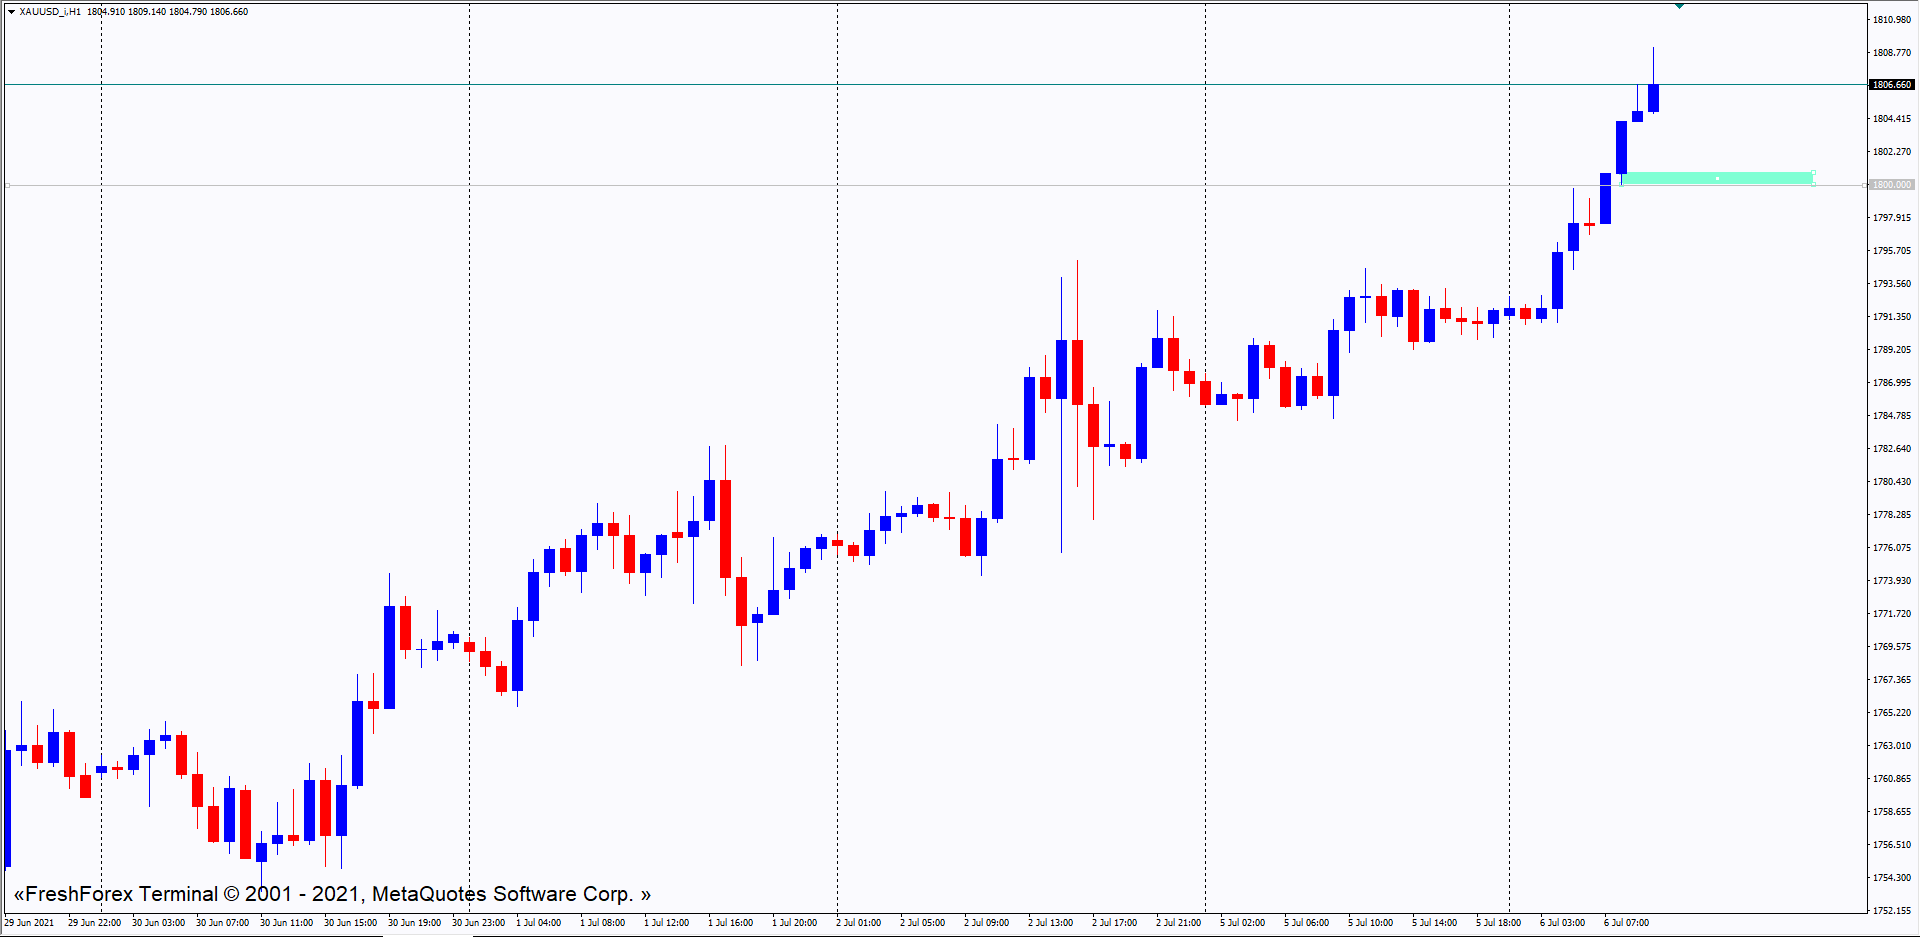The image size is (1920, 937).
Task: Click the FreshForex Terminal copyright watermark
Action: [x=332, y=894]
